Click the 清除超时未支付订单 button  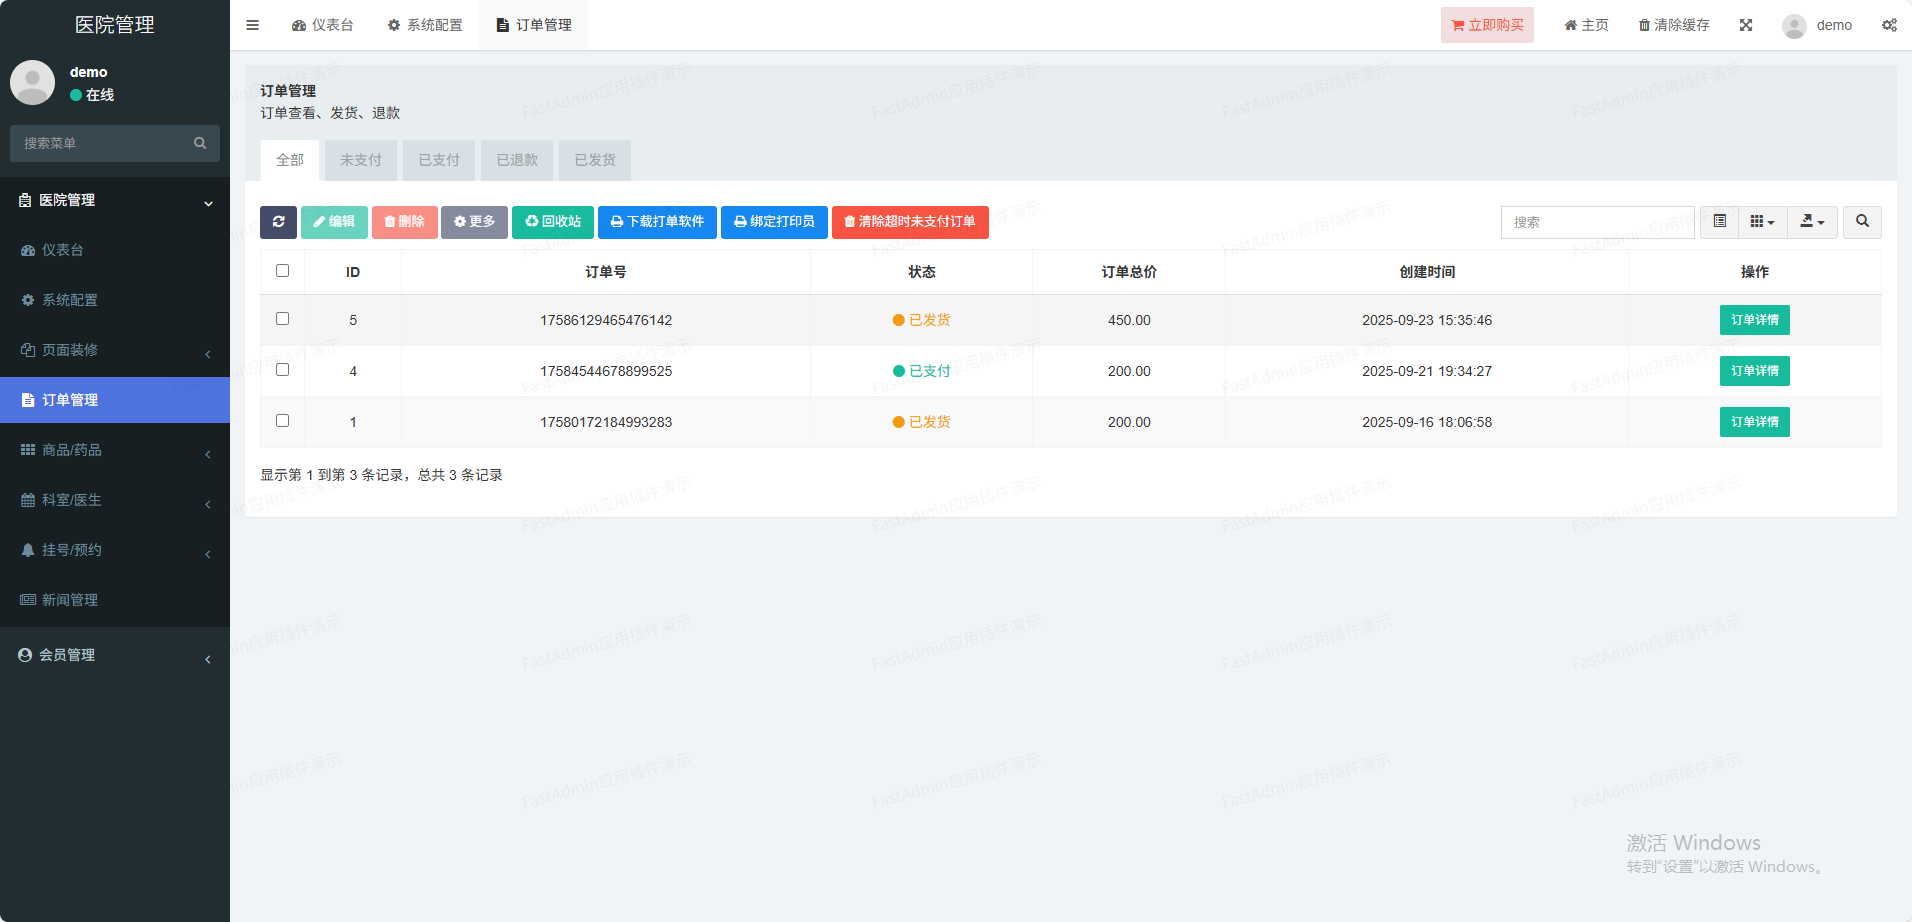click(909, 222)
